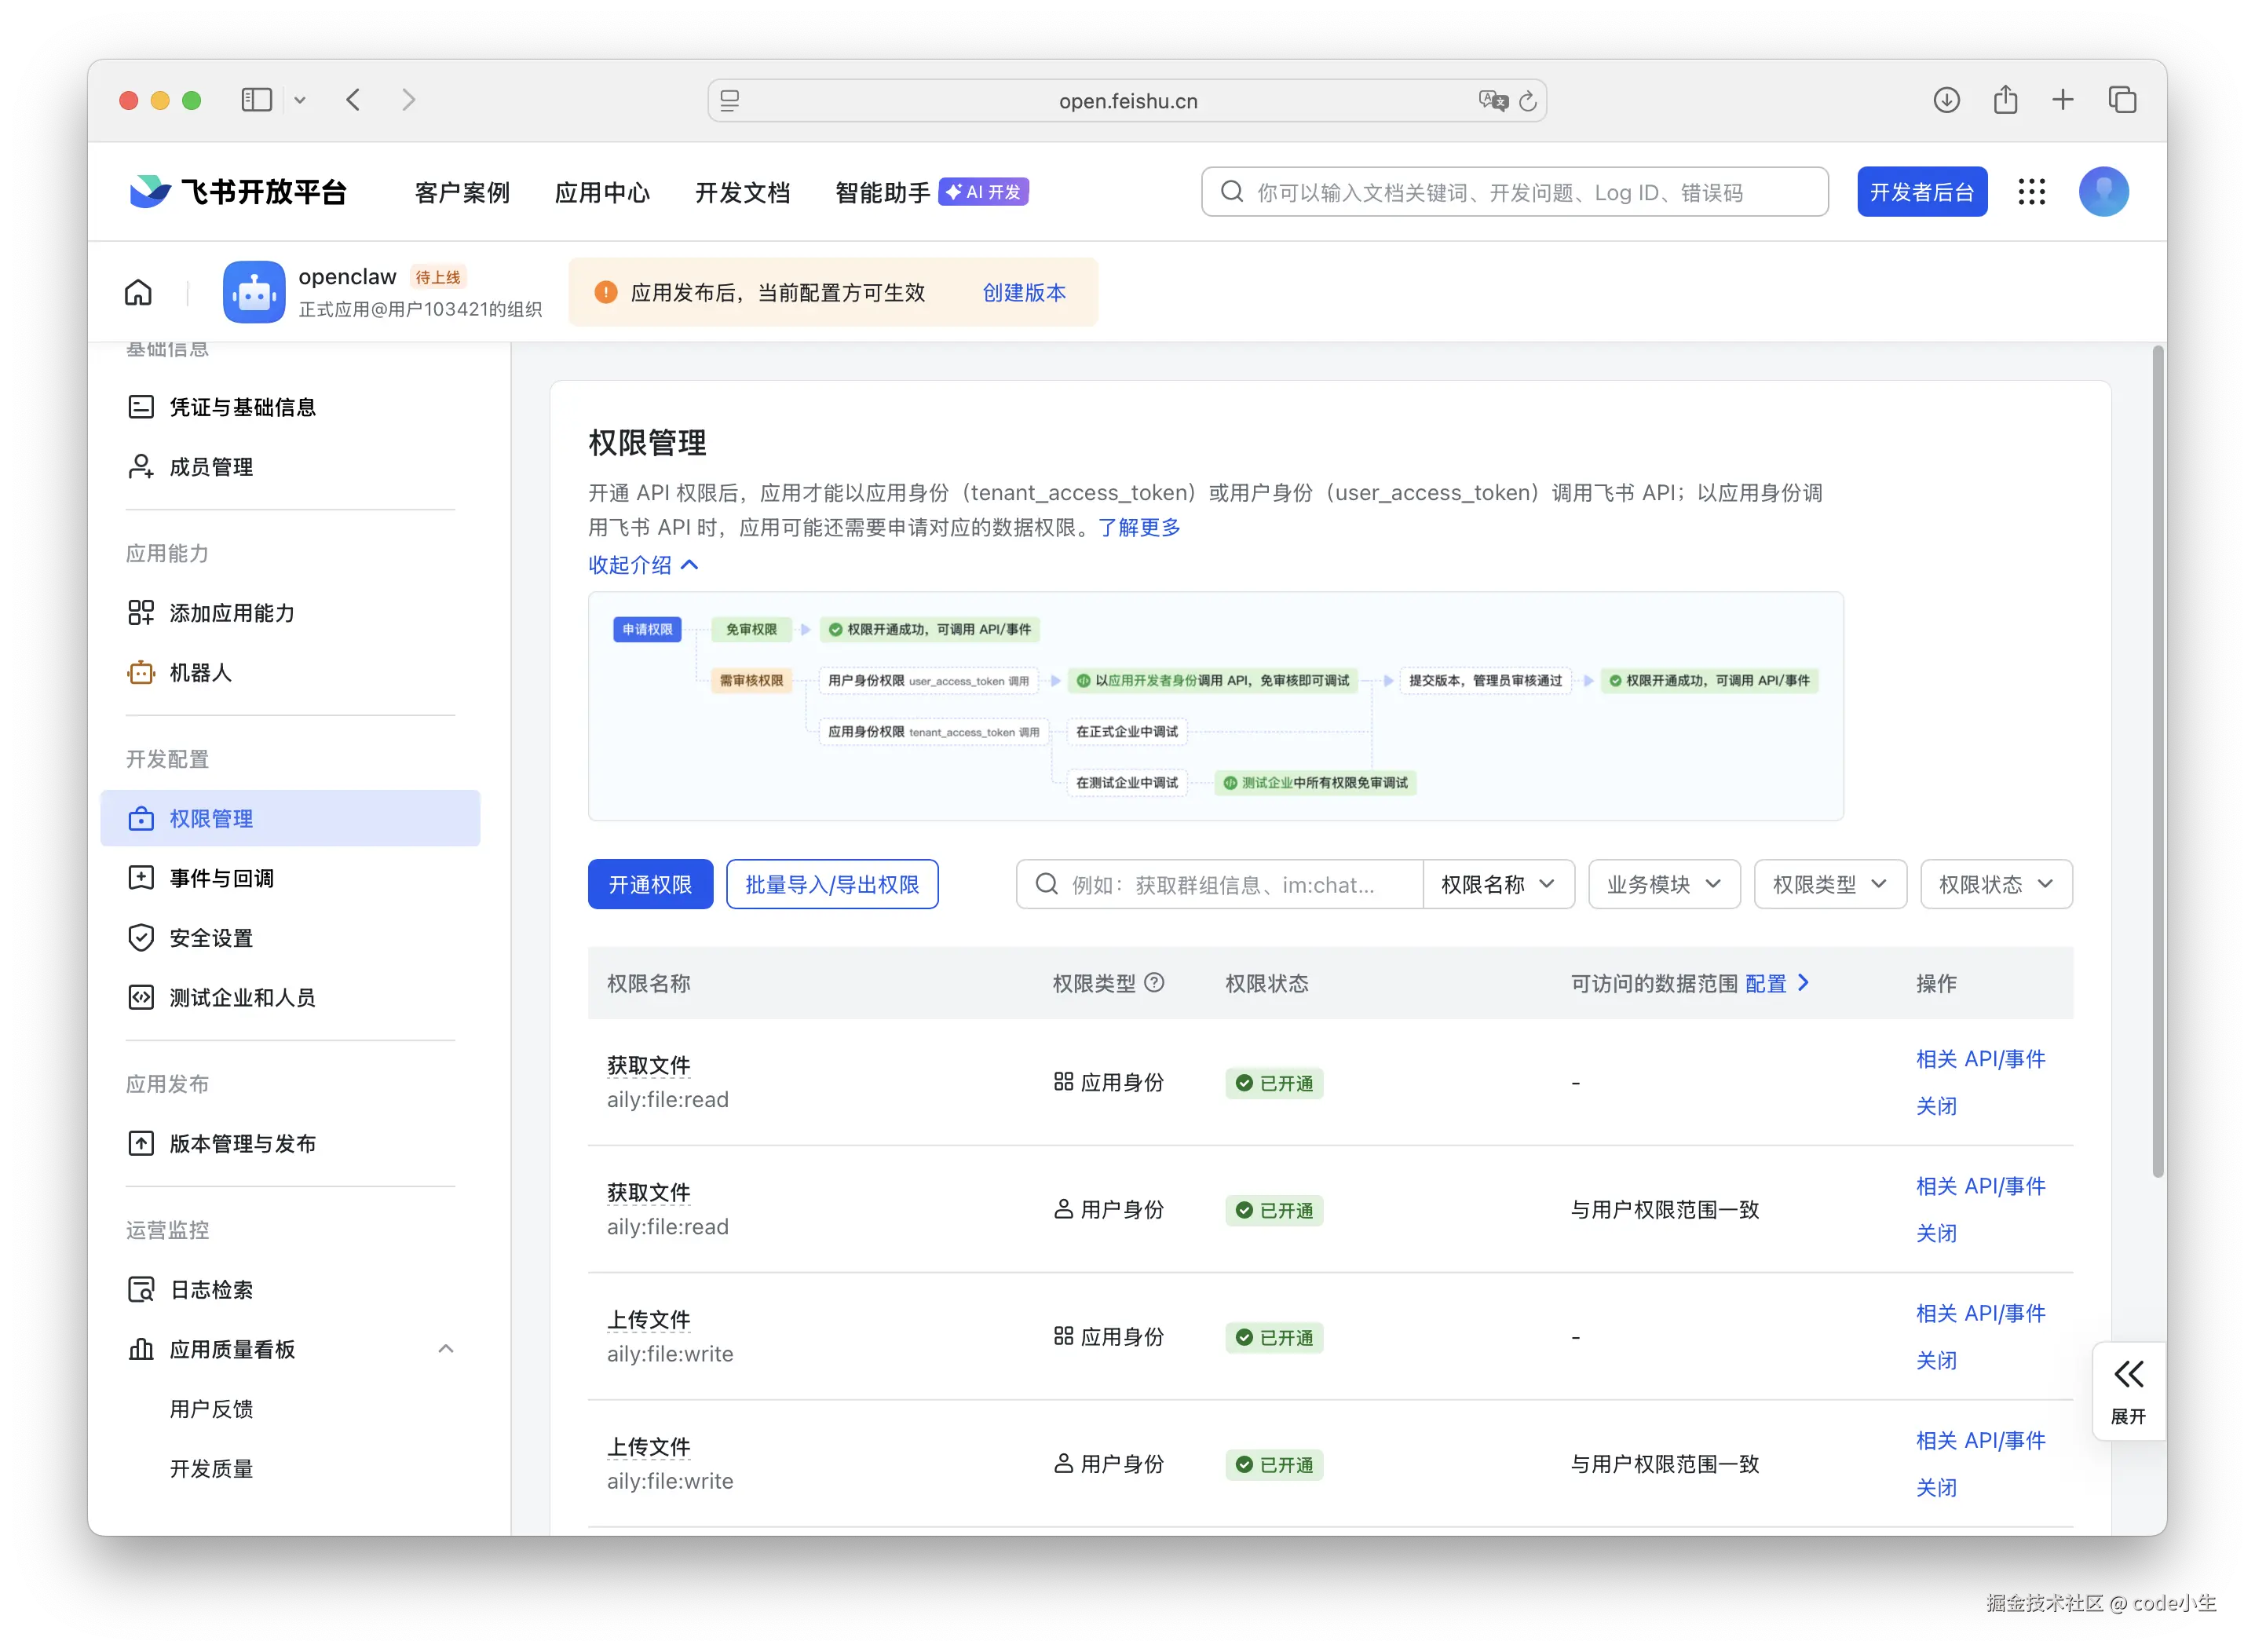Click the 创建版本 link in the banner

1023,292
